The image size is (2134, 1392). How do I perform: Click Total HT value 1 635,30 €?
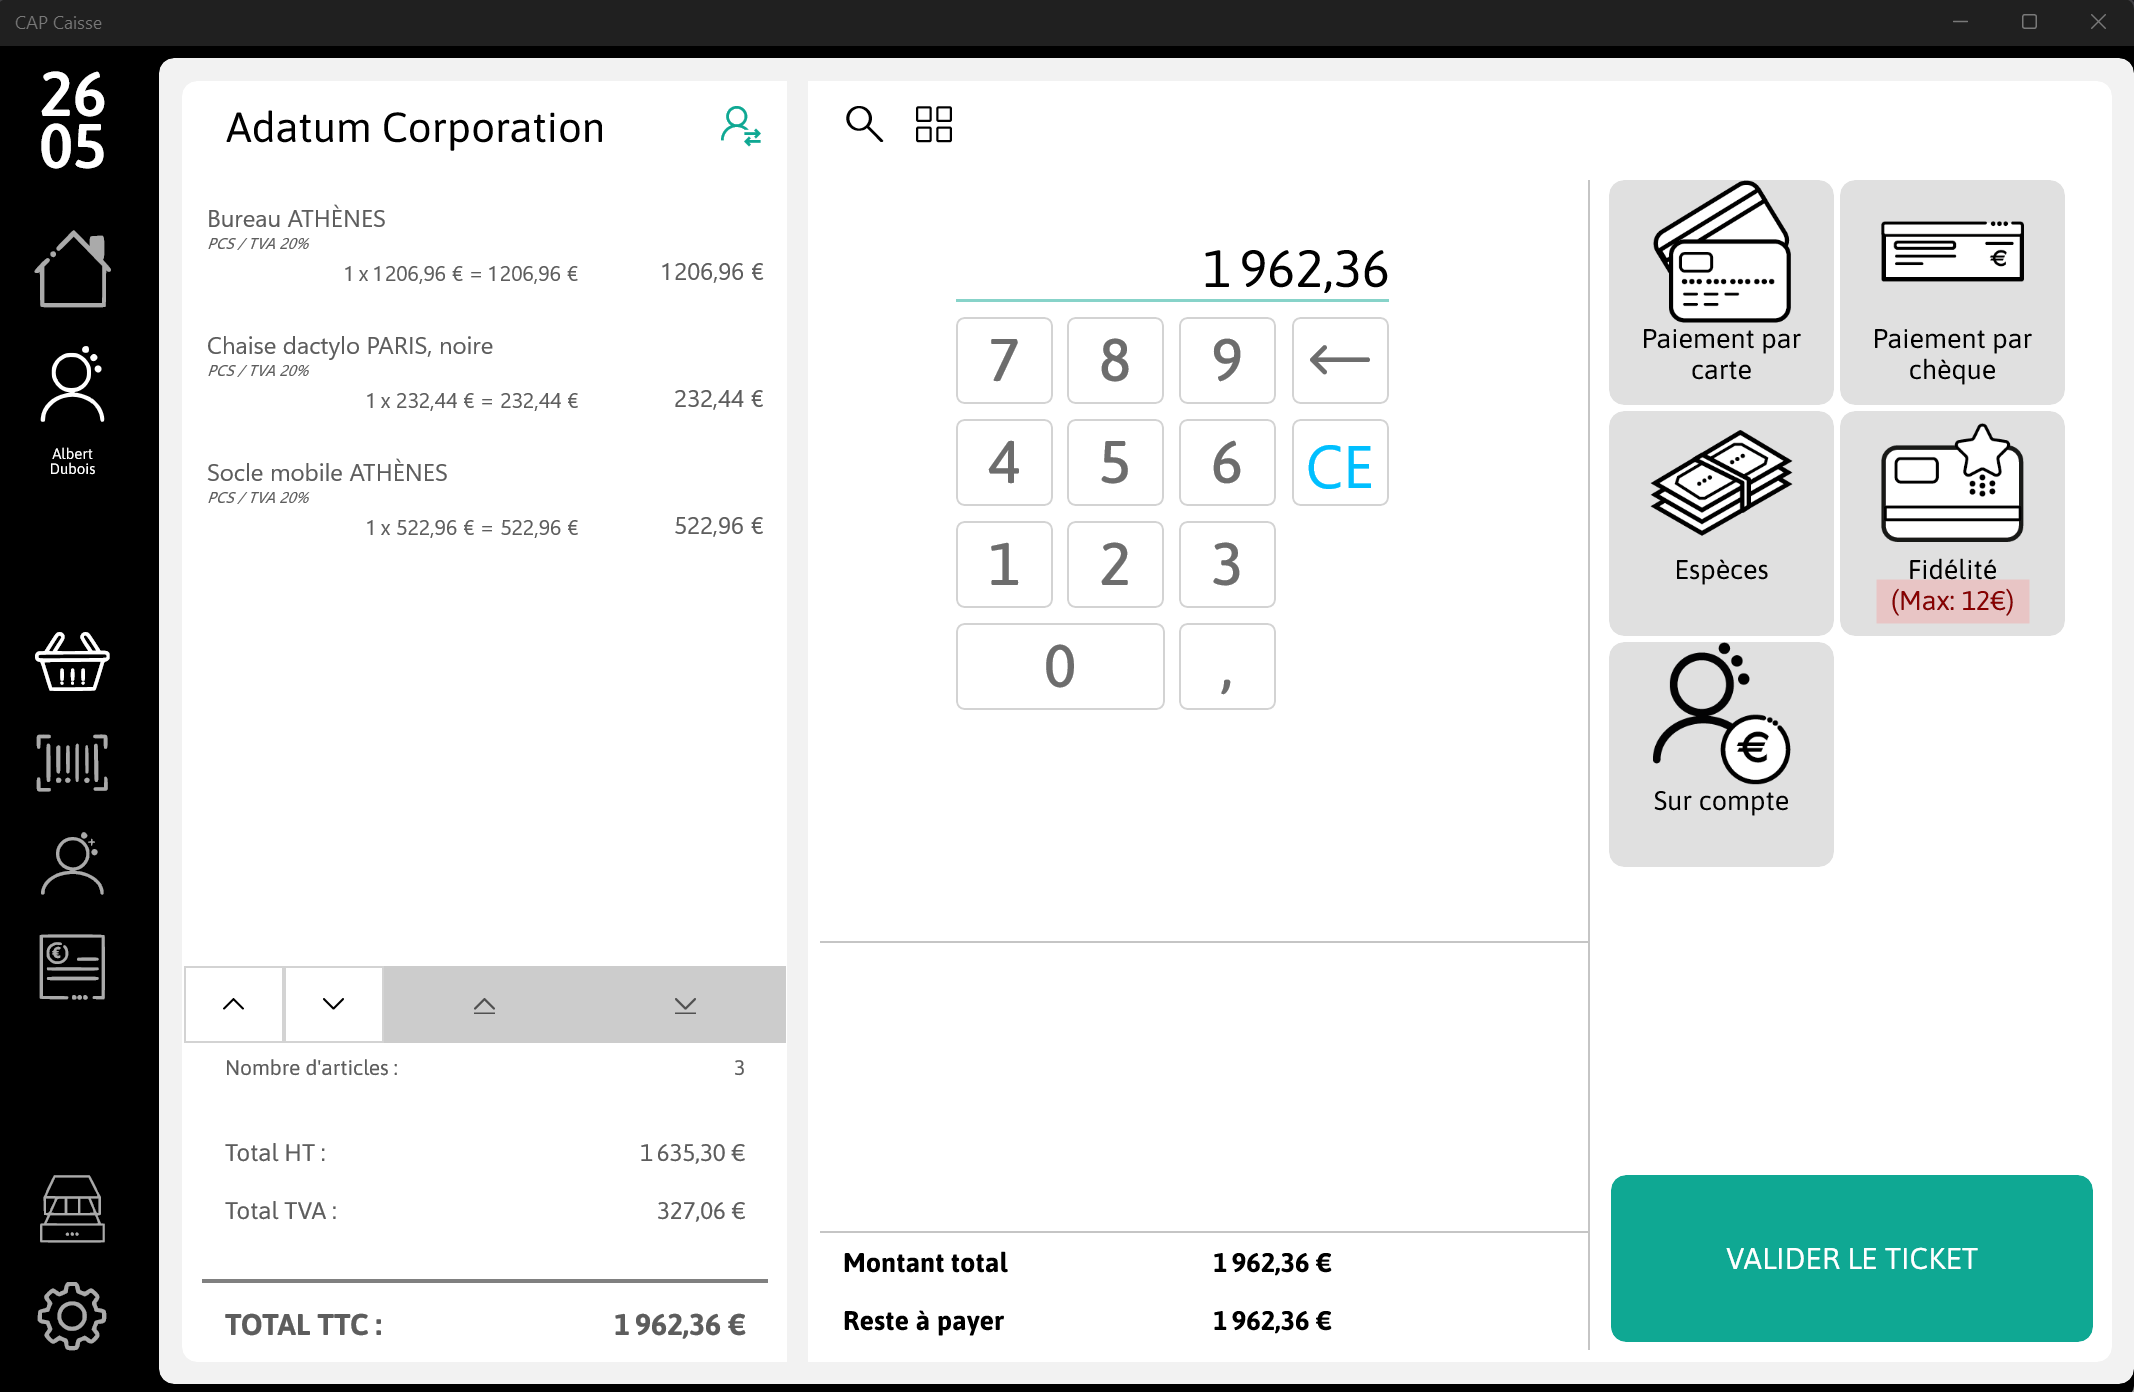693,1153
